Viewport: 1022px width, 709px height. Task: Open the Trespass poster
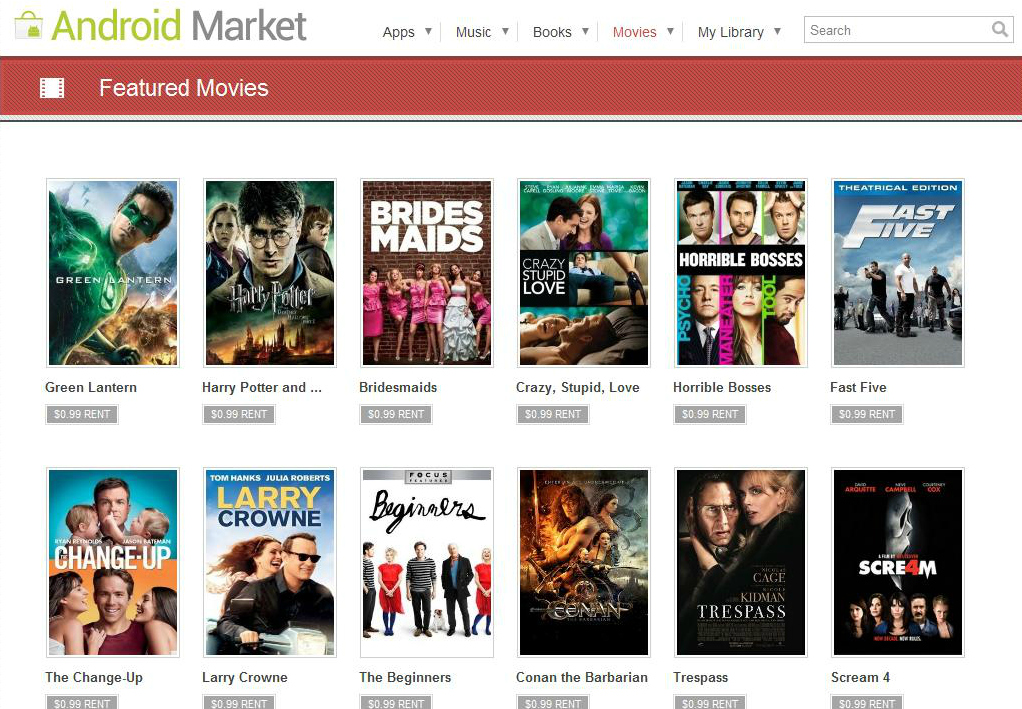point(741,562)
